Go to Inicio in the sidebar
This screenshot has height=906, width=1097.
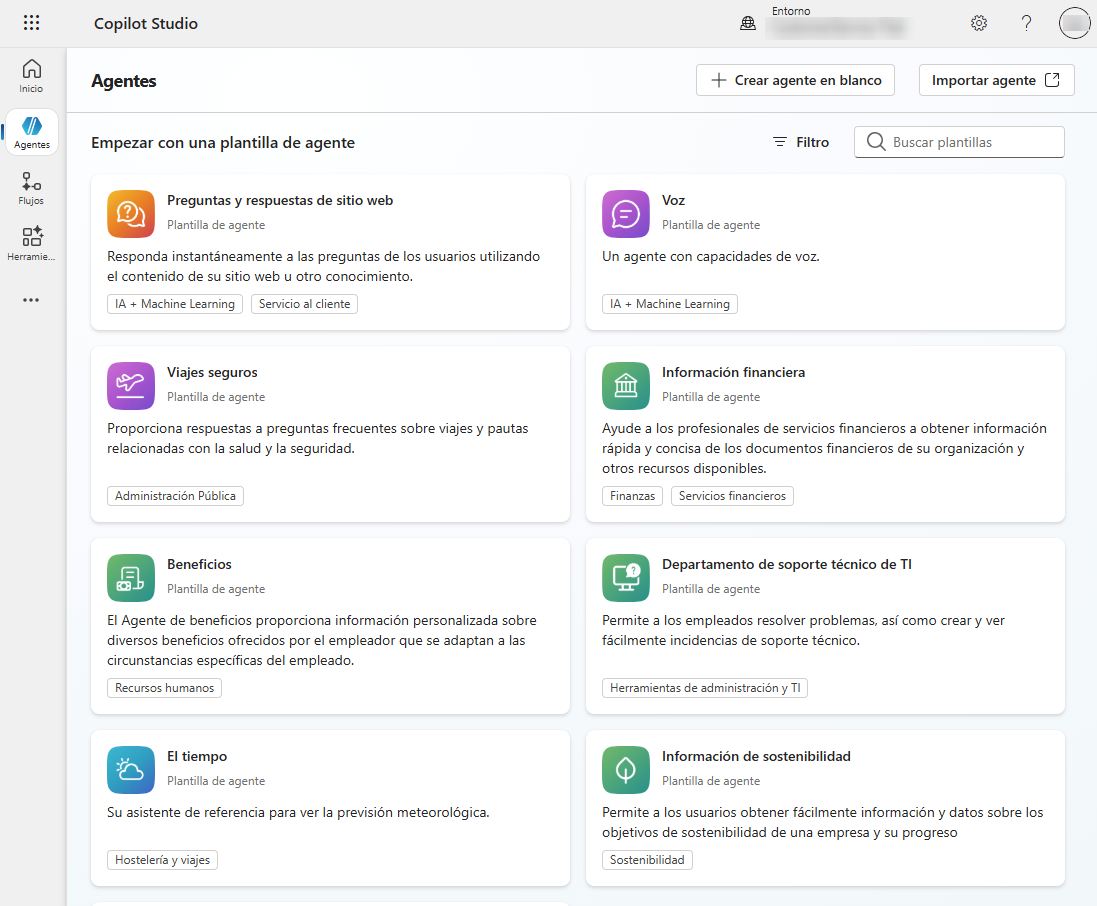(x=31, y=76)
